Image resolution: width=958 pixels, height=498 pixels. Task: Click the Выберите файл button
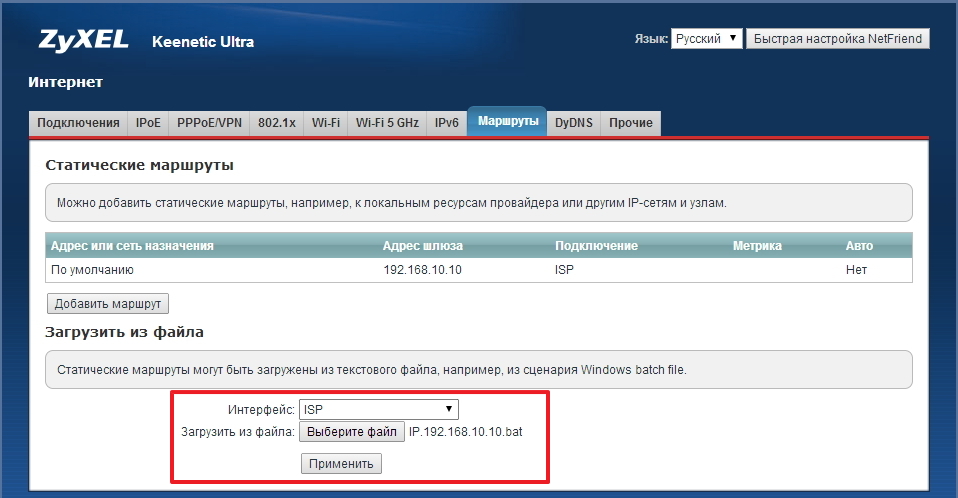[x=350, y=433]
